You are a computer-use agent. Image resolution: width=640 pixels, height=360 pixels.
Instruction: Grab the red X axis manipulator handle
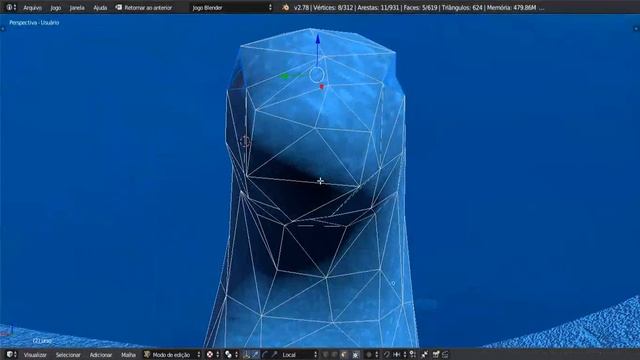tap(322, 87)
